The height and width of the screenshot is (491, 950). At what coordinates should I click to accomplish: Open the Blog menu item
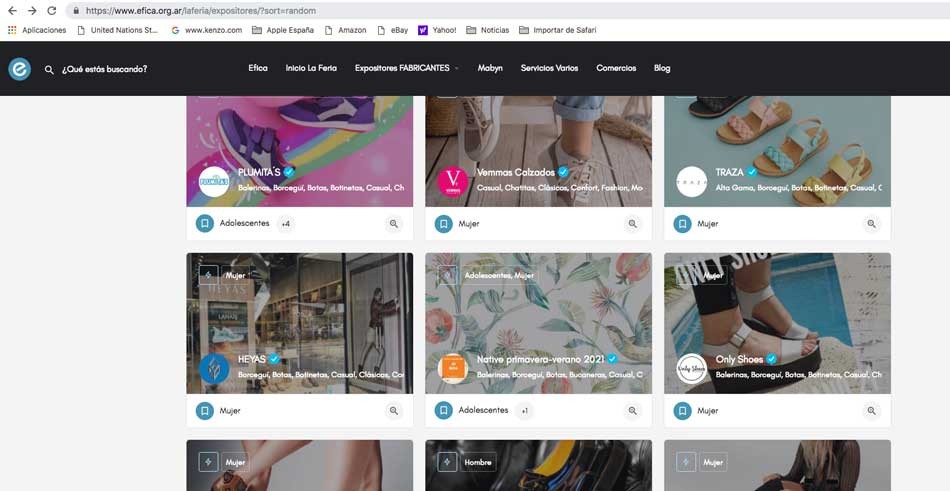tap(662, 68)
